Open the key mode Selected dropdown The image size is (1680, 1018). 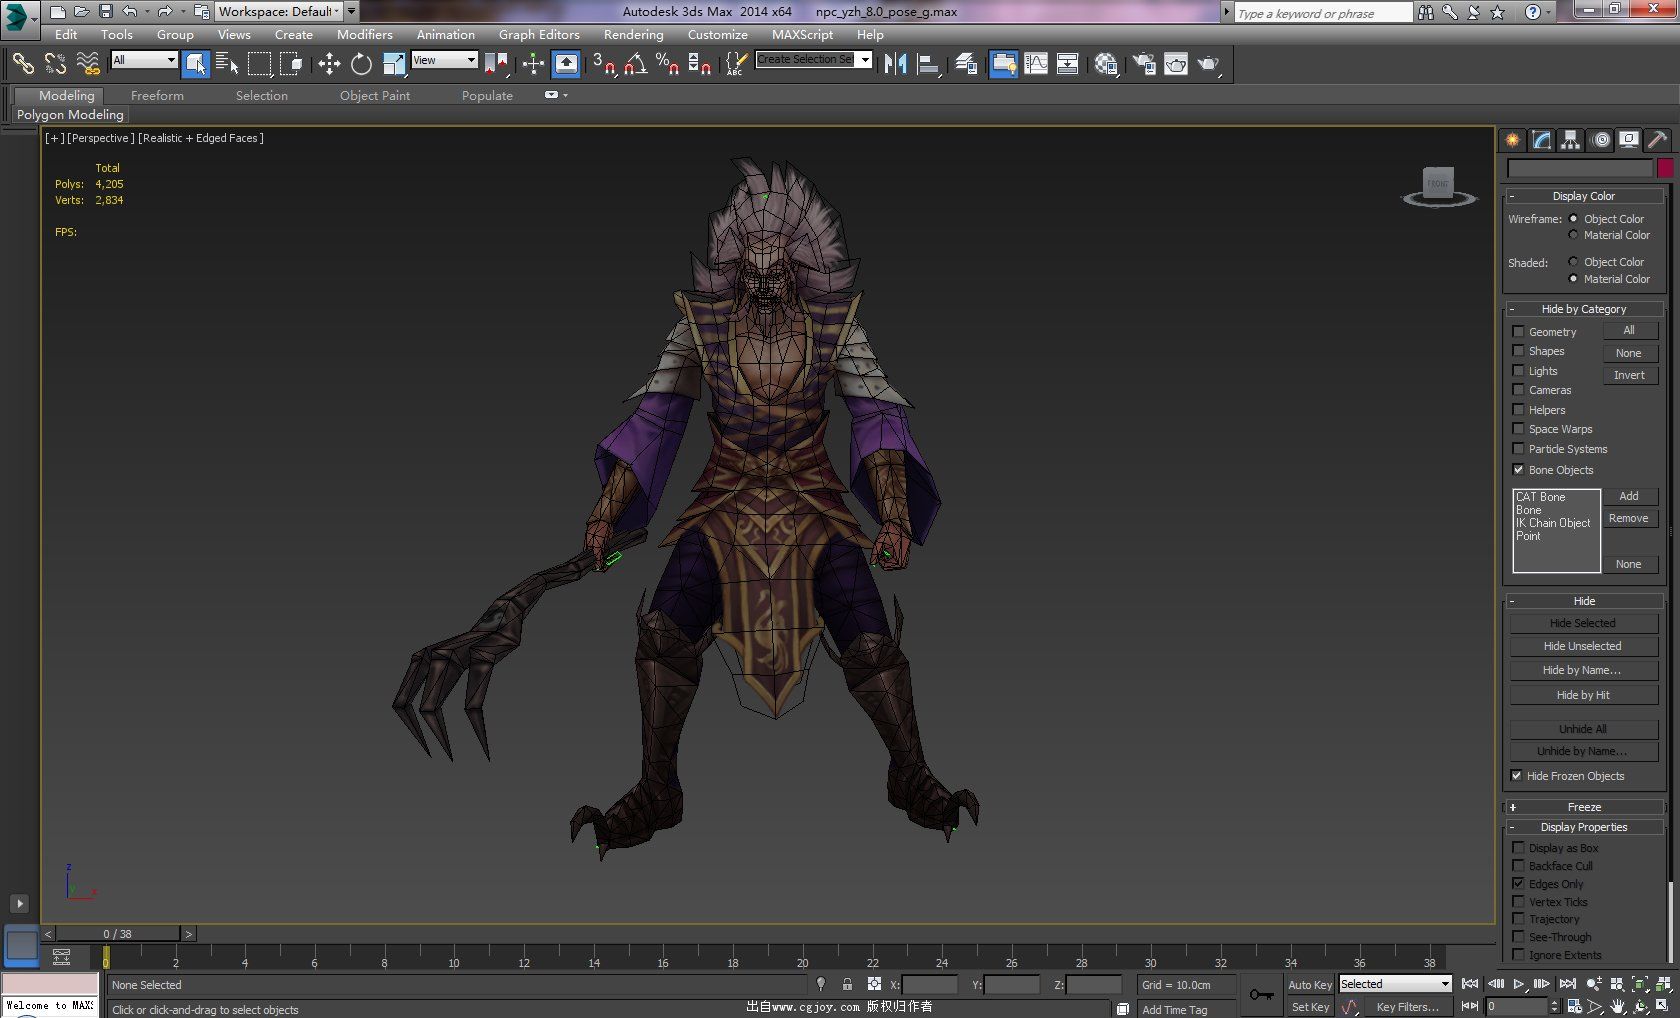pos(1395,984)
